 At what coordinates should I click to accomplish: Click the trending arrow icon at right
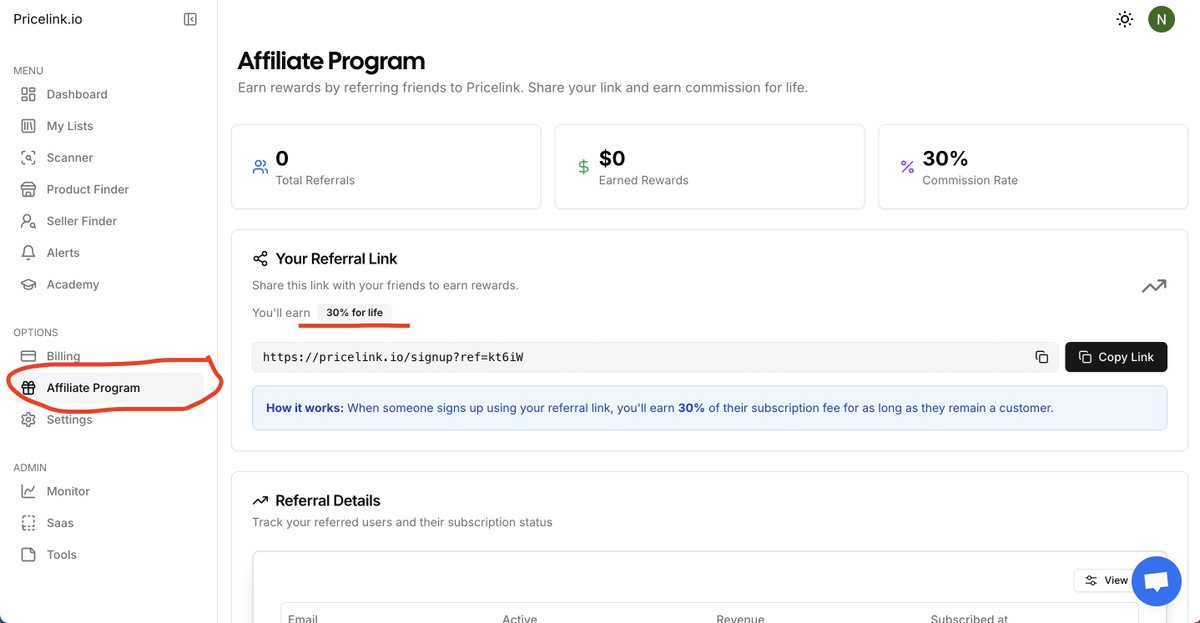[1154, 286]
